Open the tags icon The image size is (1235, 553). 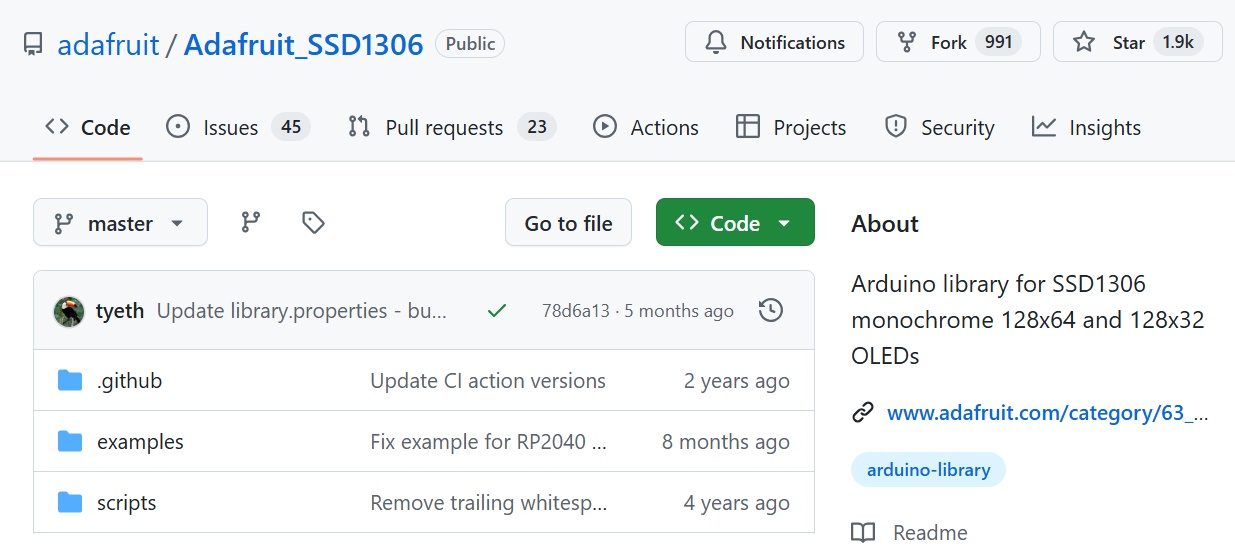coord(313,223)
